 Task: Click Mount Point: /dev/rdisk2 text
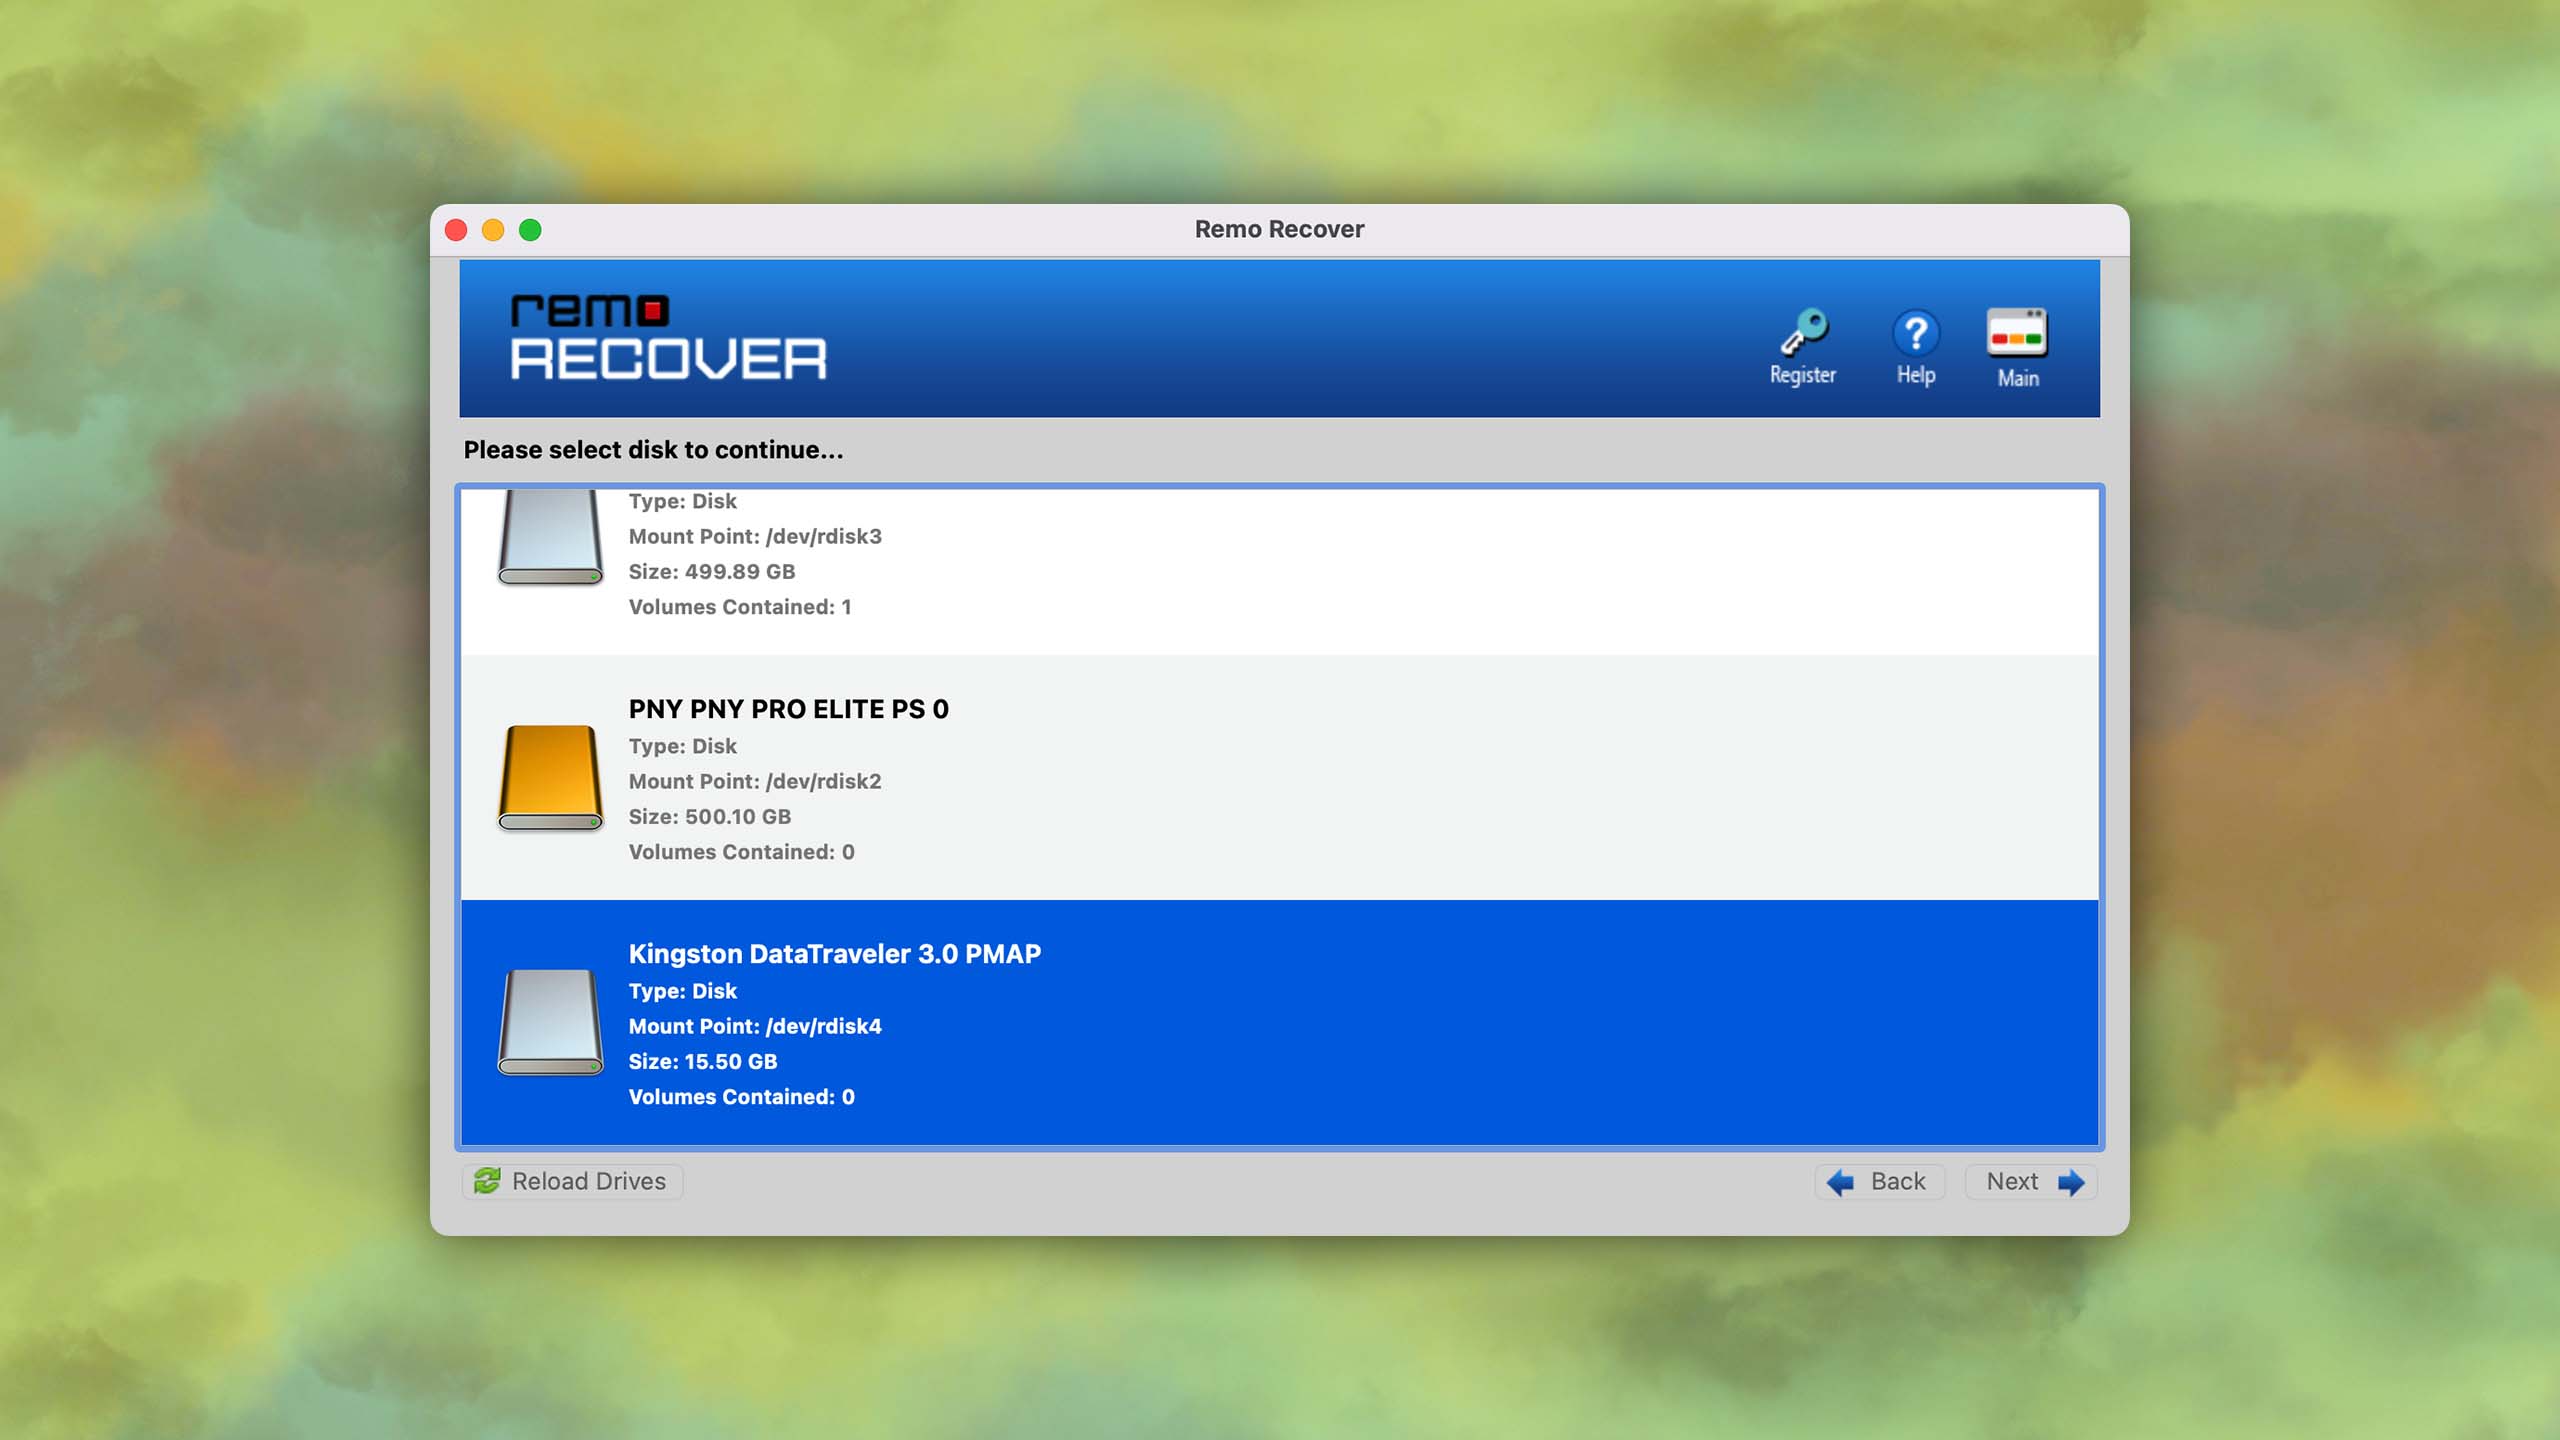[x=755, y=781]
